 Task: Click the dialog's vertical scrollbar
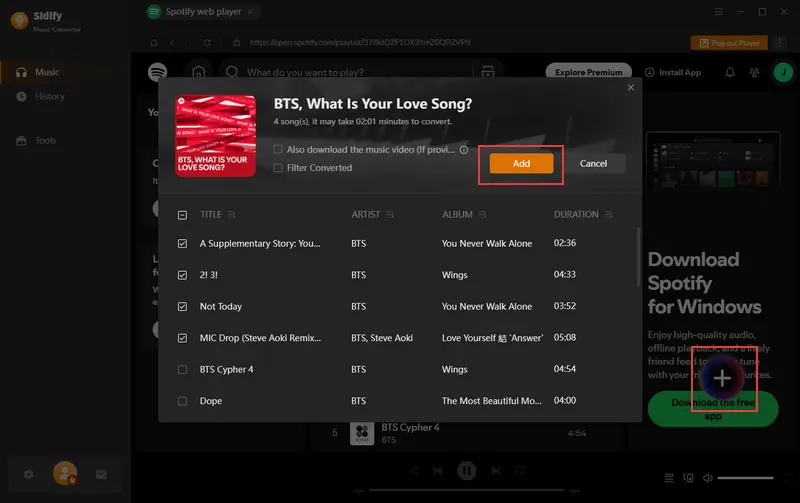638,257
